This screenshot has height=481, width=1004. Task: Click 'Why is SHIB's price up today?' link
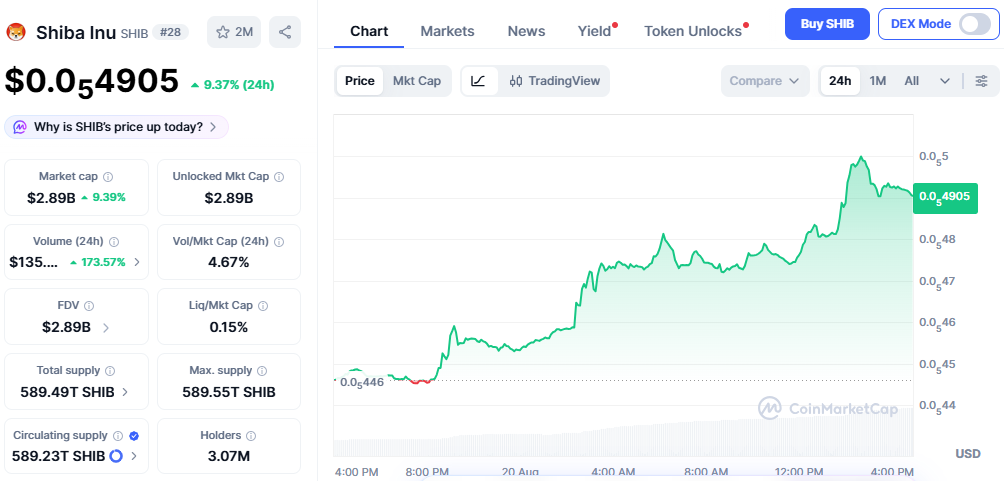(x=118, y=127)
